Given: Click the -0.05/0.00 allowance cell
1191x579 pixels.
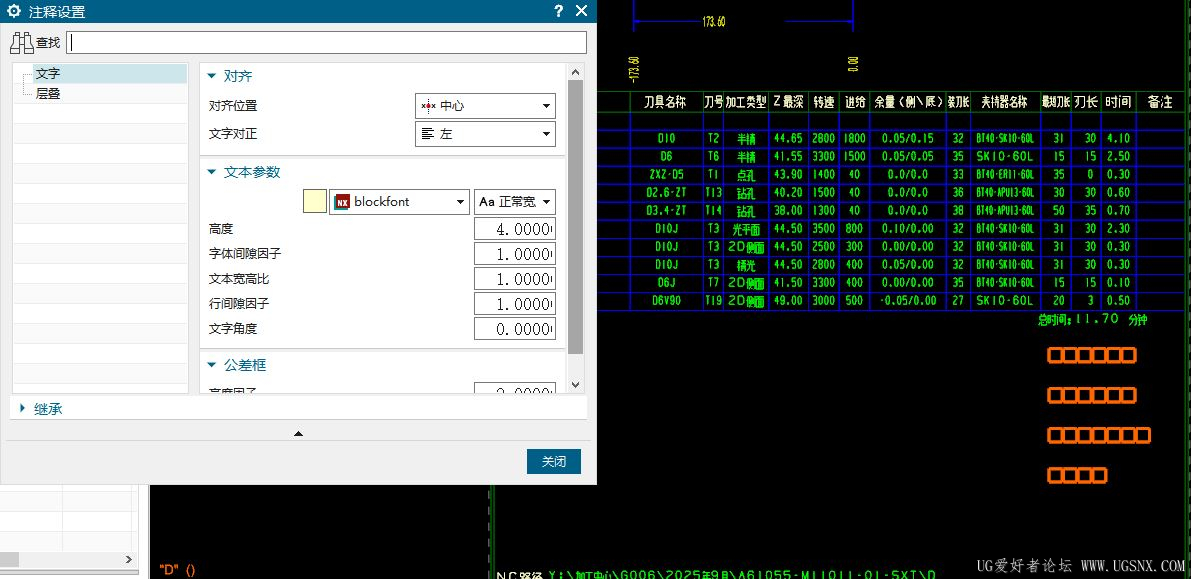Looking at the screenshot, I should pos(908,301).
